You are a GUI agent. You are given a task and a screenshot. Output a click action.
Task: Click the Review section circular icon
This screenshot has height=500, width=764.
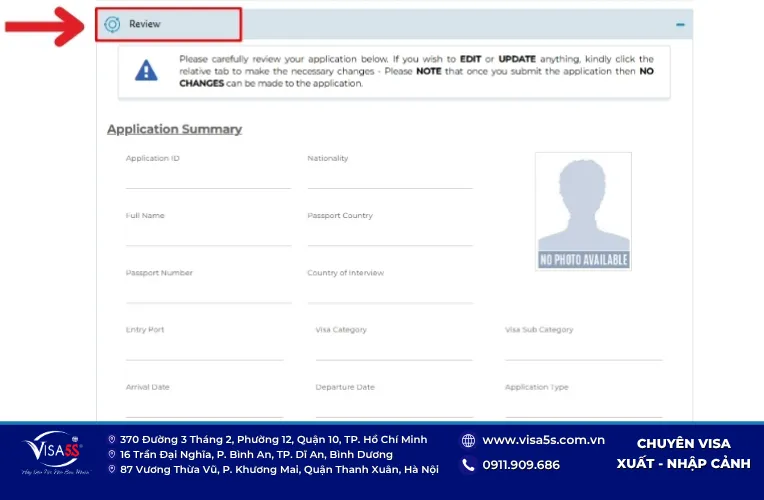coord(112,24)
